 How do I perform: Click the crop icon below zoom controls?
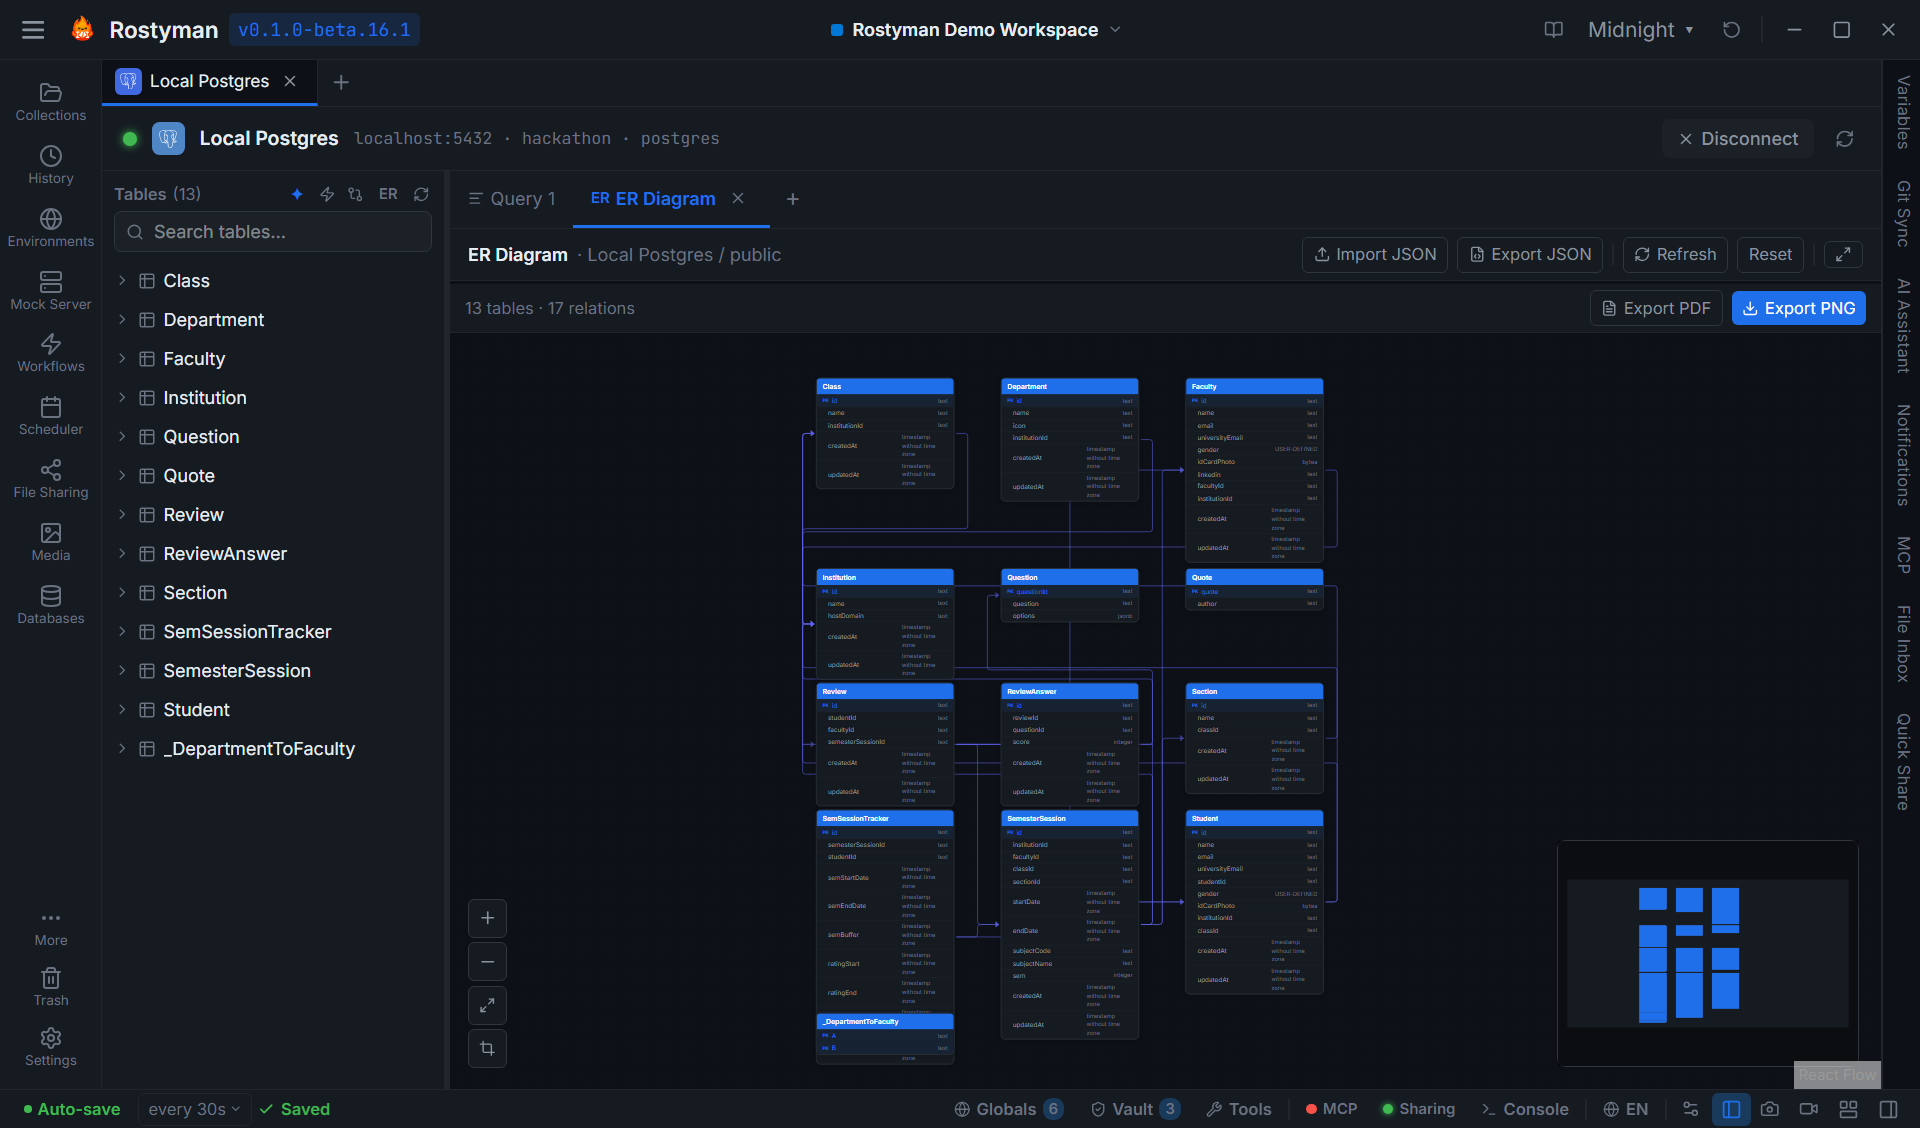487,1049
